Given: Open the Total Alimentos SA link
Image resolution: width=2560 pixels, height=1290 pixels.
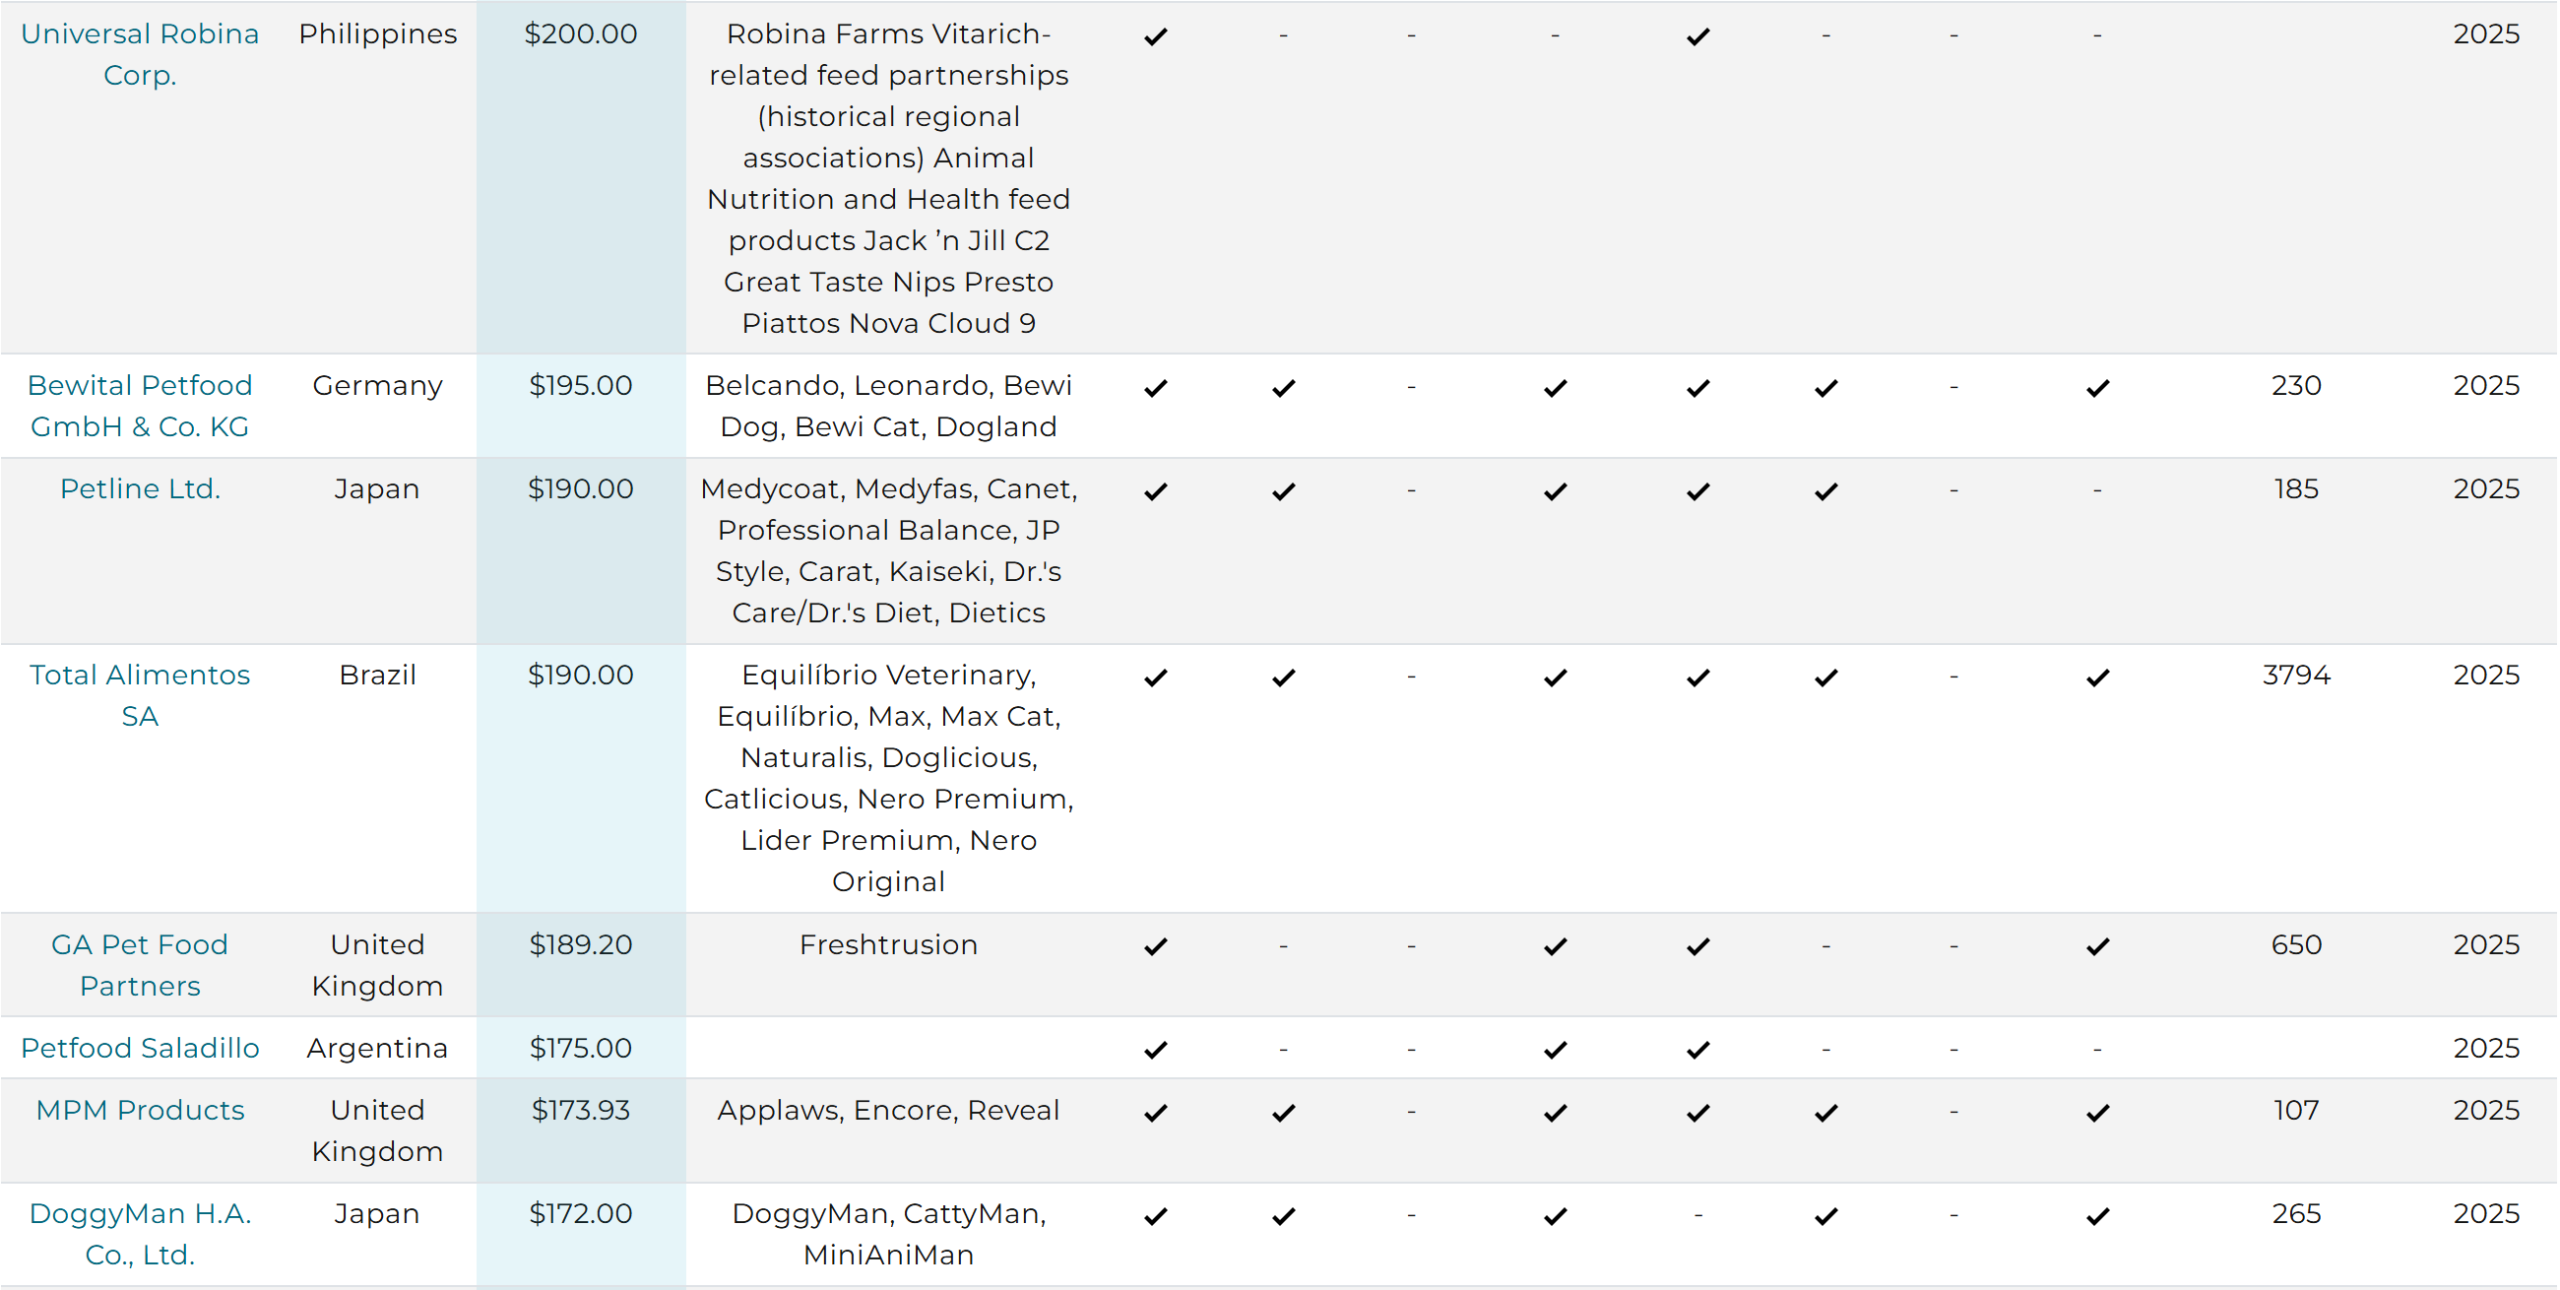Looking at the screenshot, I should pyautogui.click(x=140, y=696).
